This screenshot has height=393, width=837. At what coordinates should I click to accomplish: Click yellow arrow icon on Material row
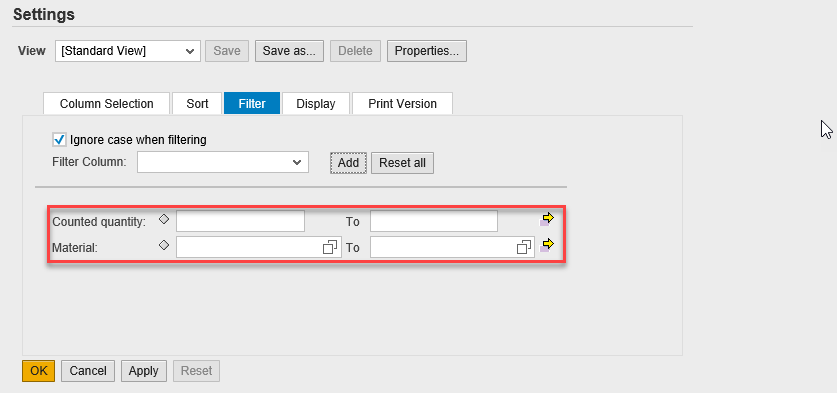[547, 245]
